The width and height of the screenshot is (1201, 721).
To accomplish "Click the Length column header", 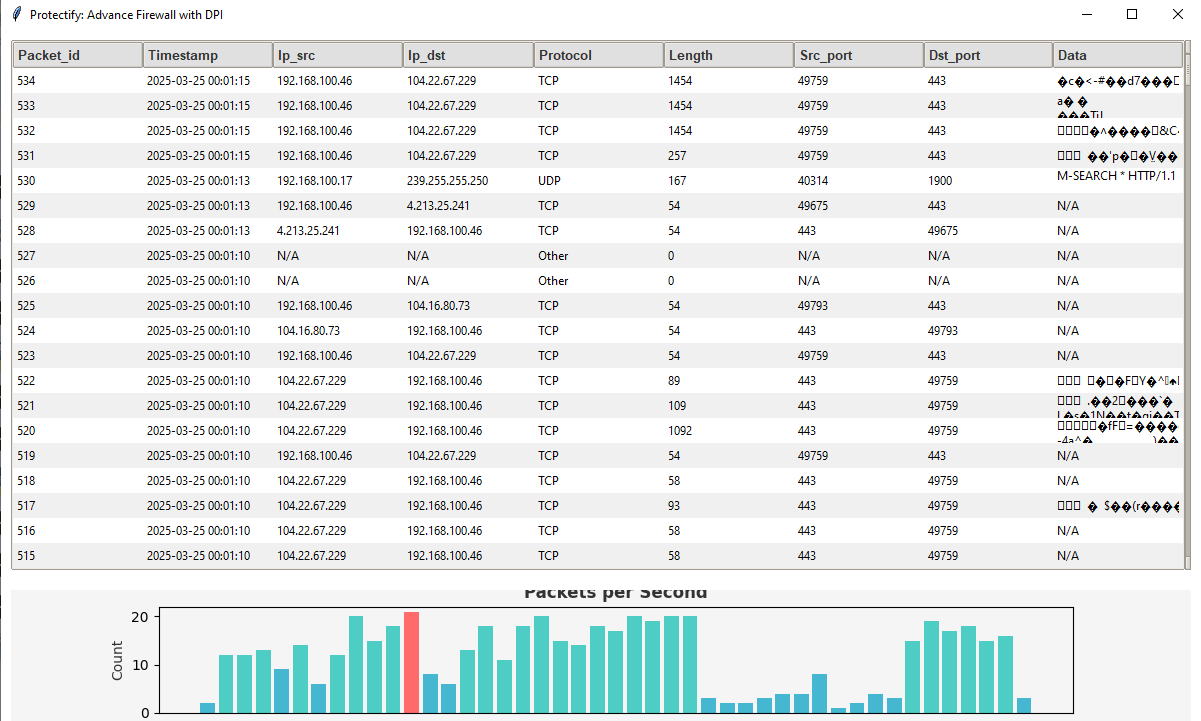I will pos(728,55).
